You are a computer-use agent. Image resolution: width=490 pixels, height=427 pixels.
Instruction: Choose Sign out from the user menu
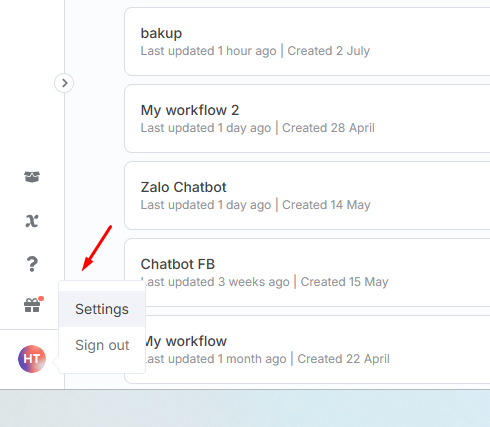pos(102,345)
